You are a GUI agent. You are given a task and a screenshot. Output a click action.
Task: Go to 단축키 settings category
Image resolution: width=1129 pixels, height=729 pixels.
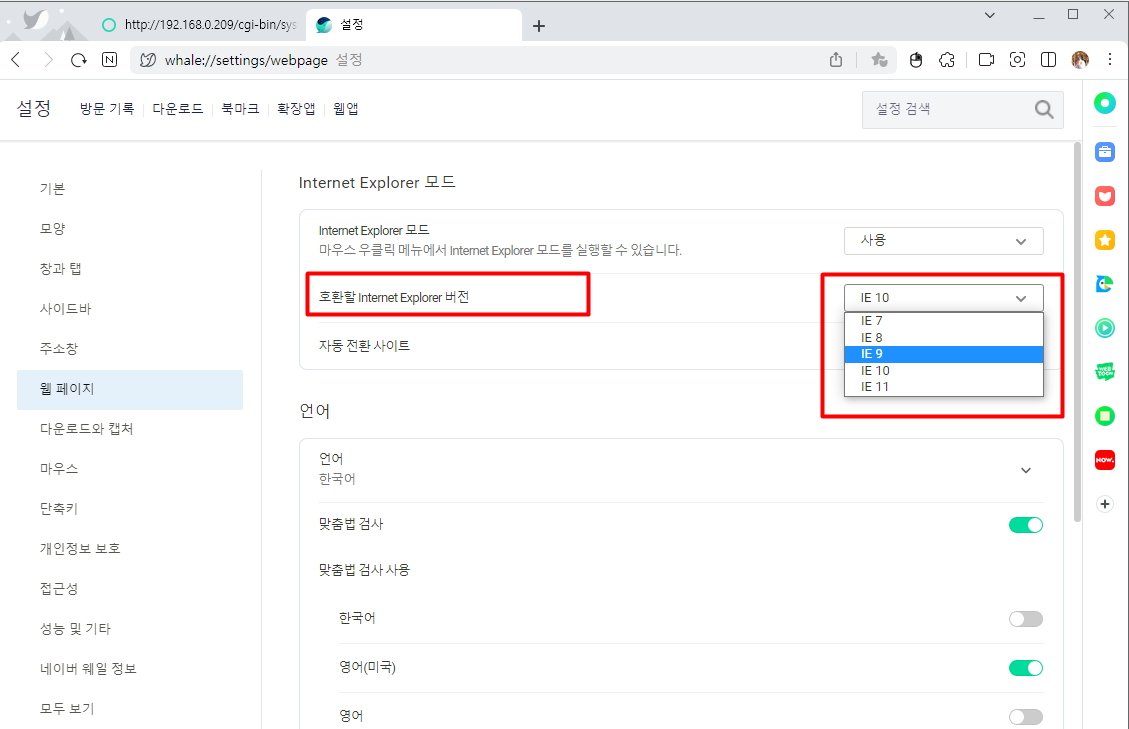pyautogui.click(x=130, y=509)
